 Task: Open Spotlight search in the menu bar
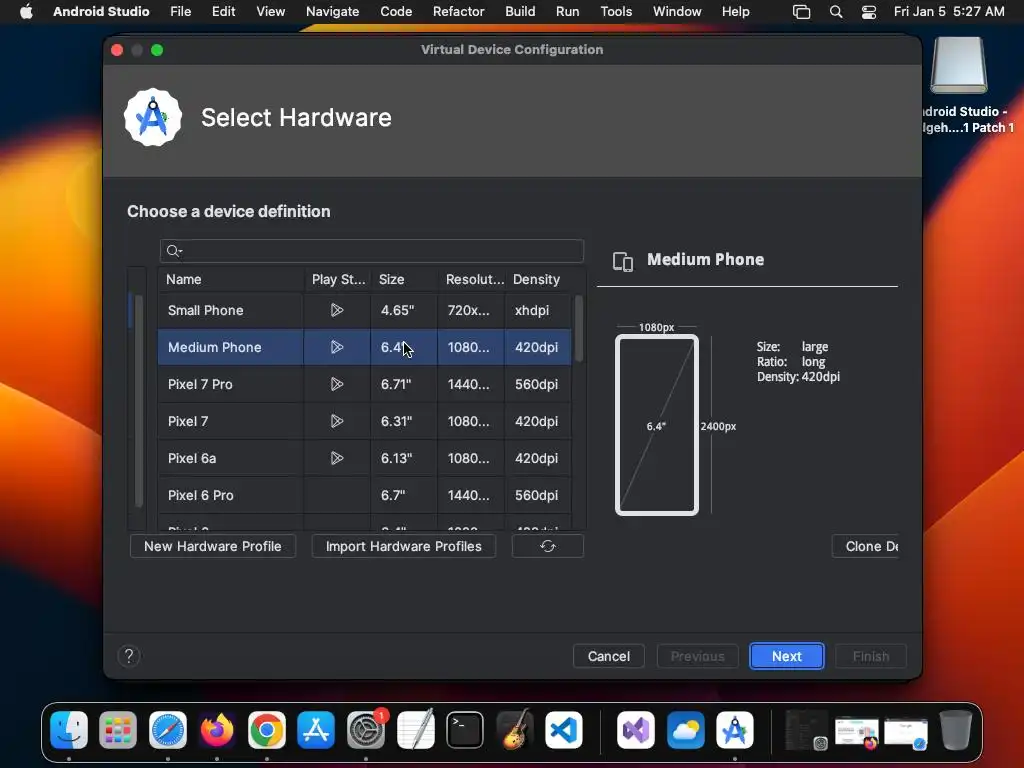836,12
